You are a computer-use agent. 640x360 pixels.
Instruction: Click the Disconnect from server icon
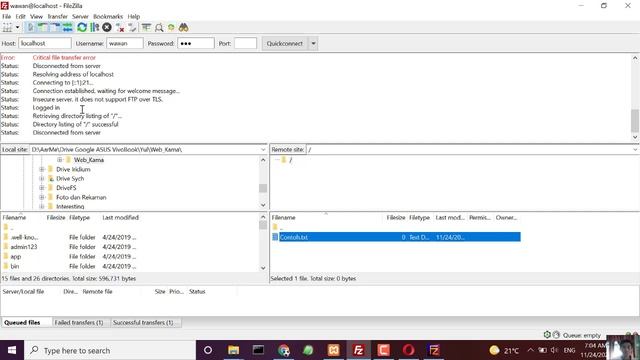[120, 27]
